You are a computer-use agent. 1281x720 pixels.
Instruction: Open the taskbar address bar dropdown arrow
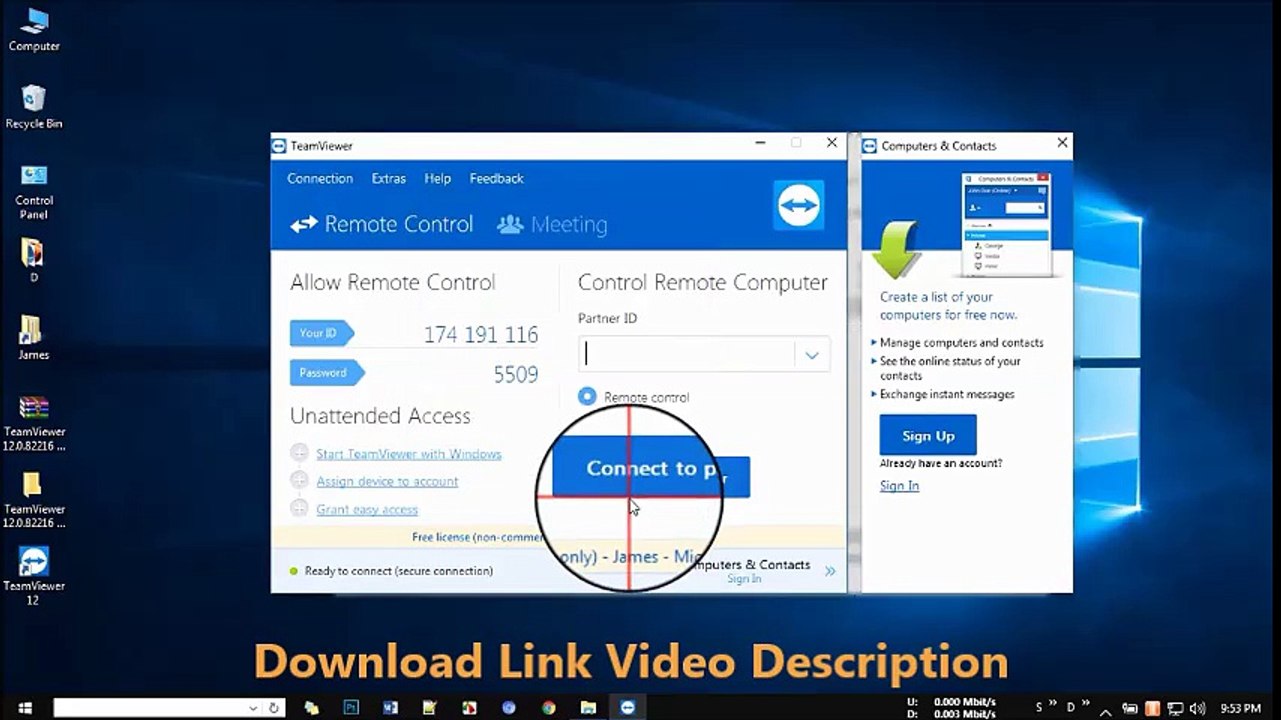(254, 708)
